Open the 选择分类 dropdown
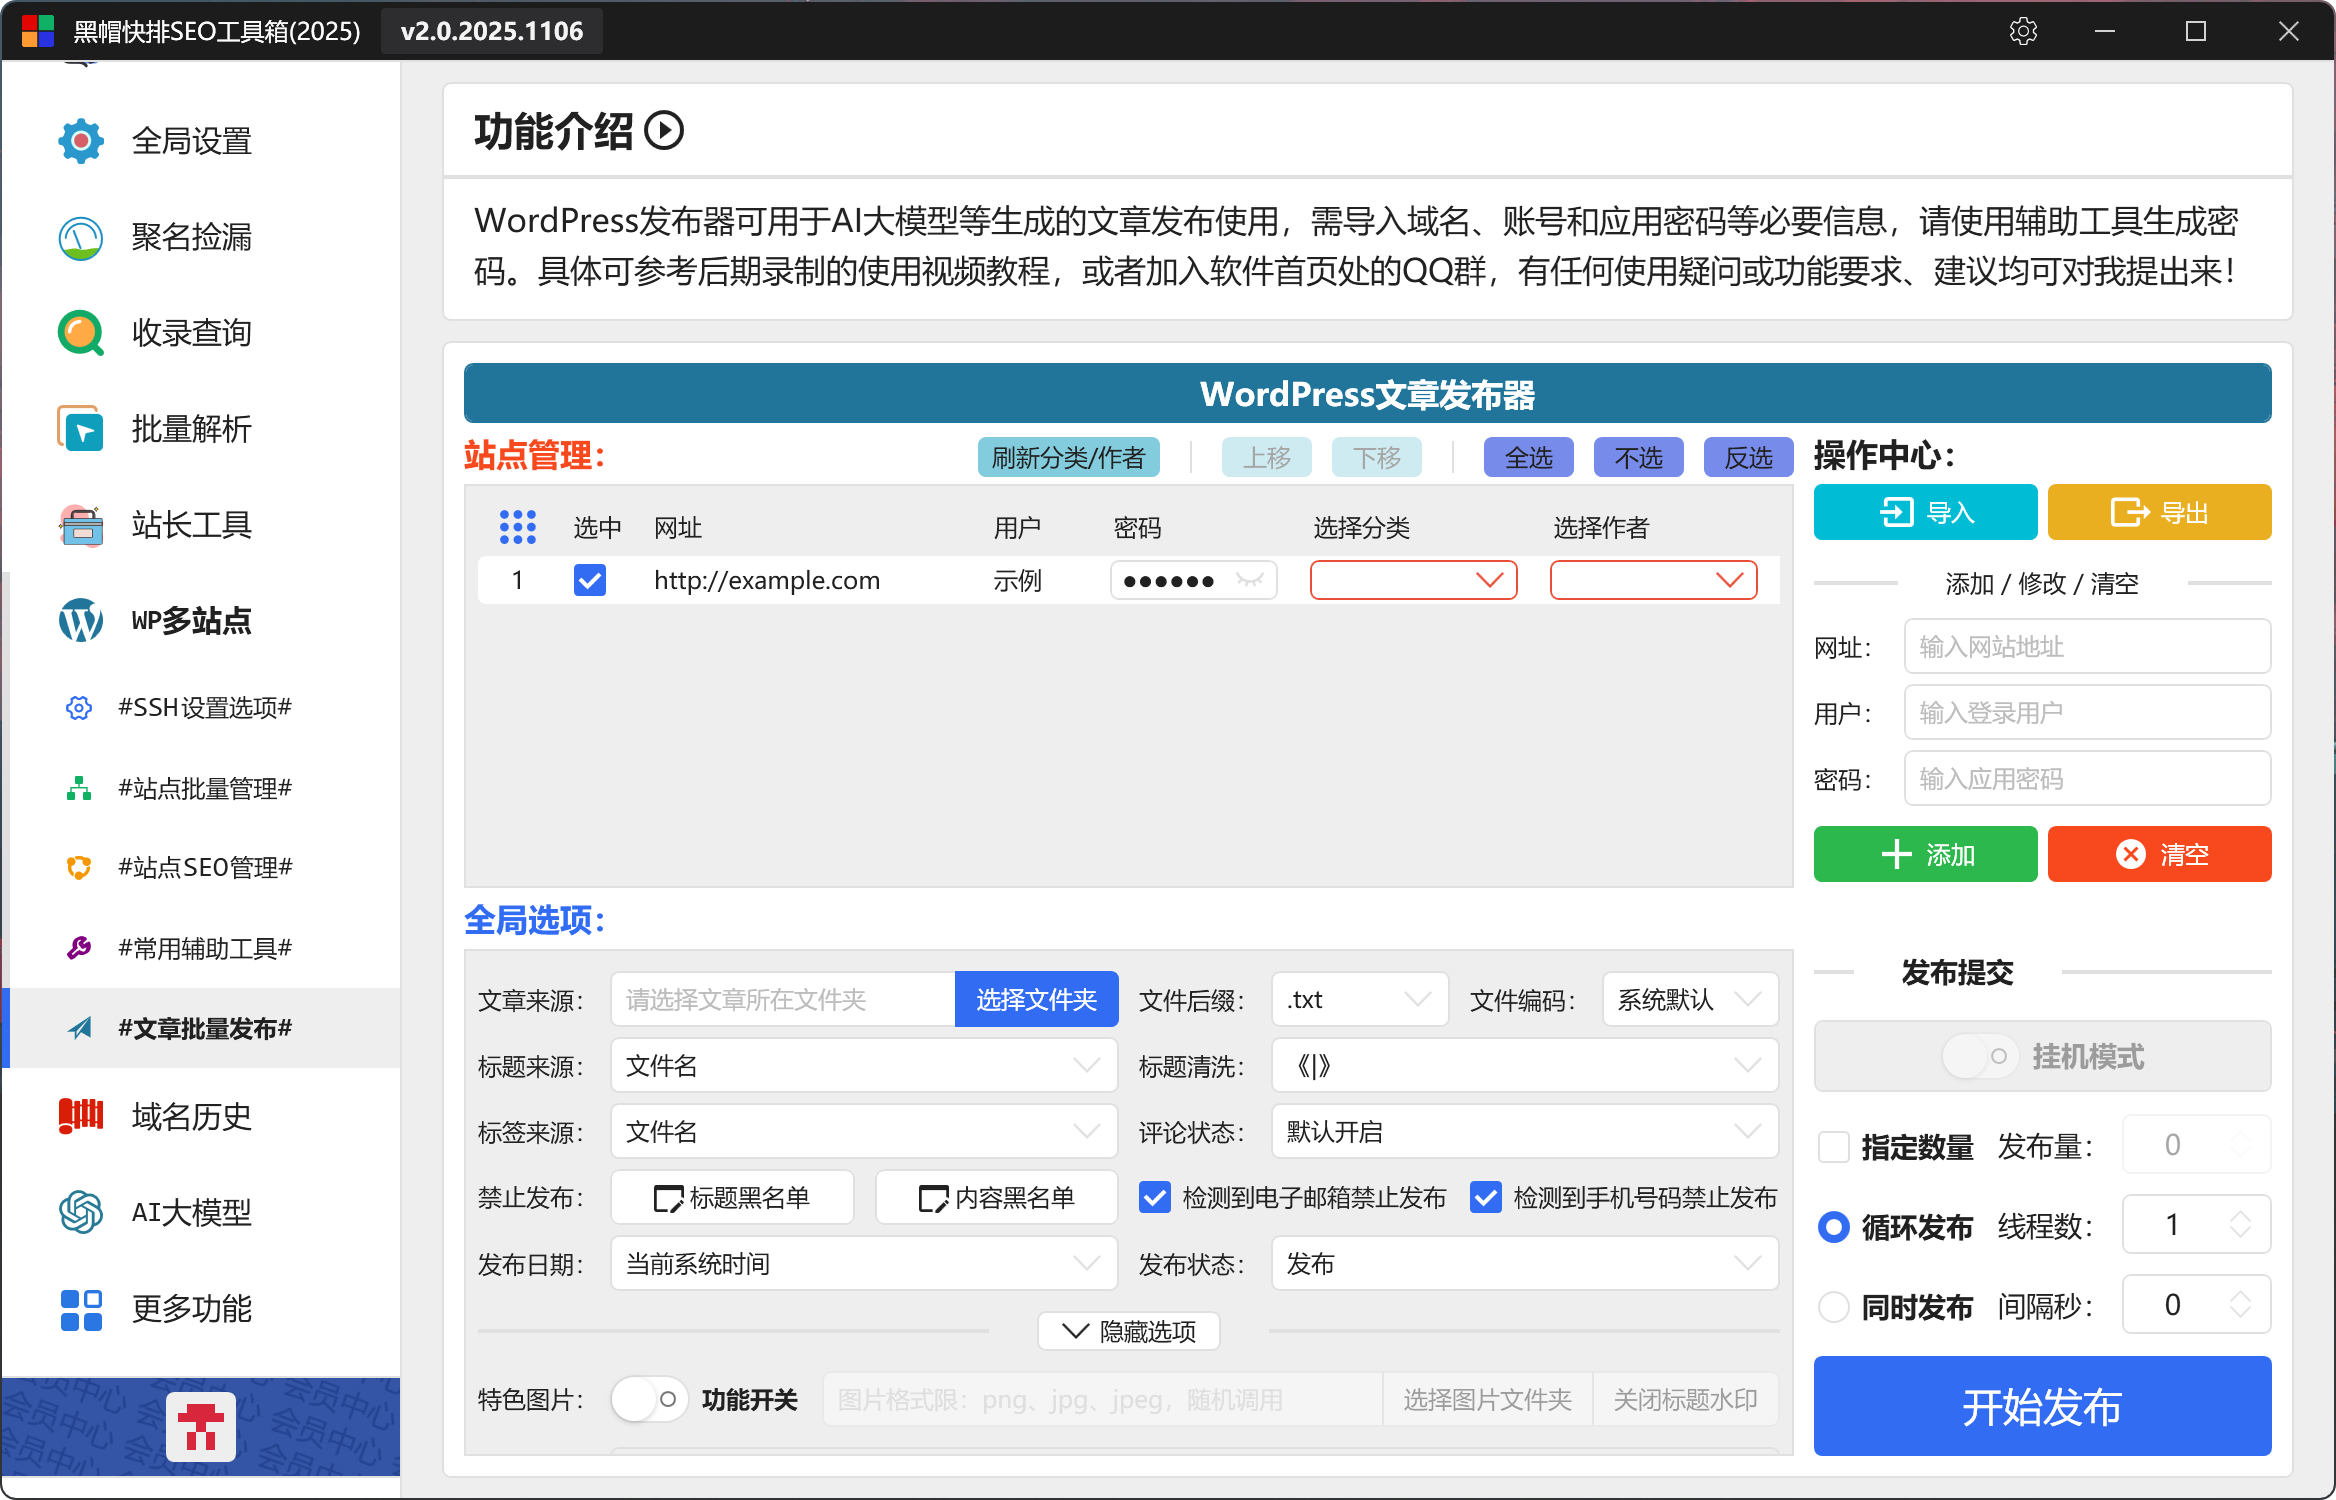The height and width of the screenshot is (1500, 2336). (x=1413, y=580)
